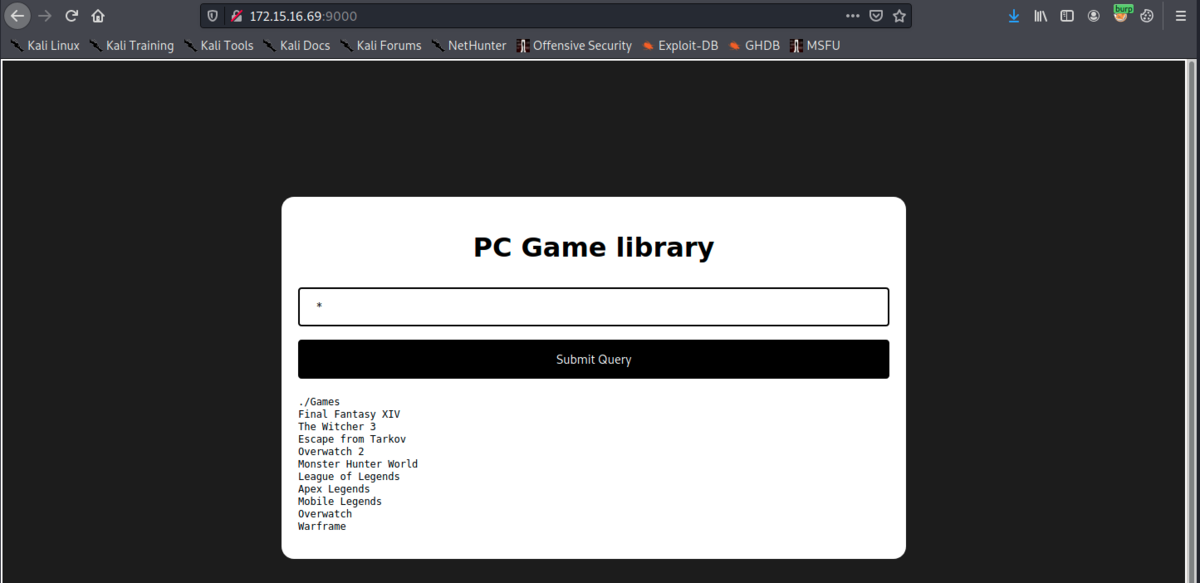
Task: Open the downloads arrow panel
Action: pyautogui.click(x=1014, y=16)
